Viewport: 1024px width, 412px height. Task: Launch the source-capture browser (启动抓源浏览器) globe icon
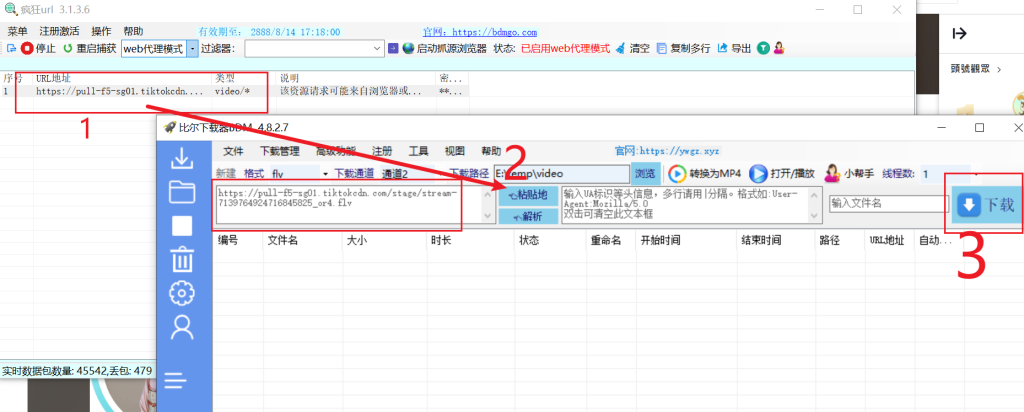point(408,48)
